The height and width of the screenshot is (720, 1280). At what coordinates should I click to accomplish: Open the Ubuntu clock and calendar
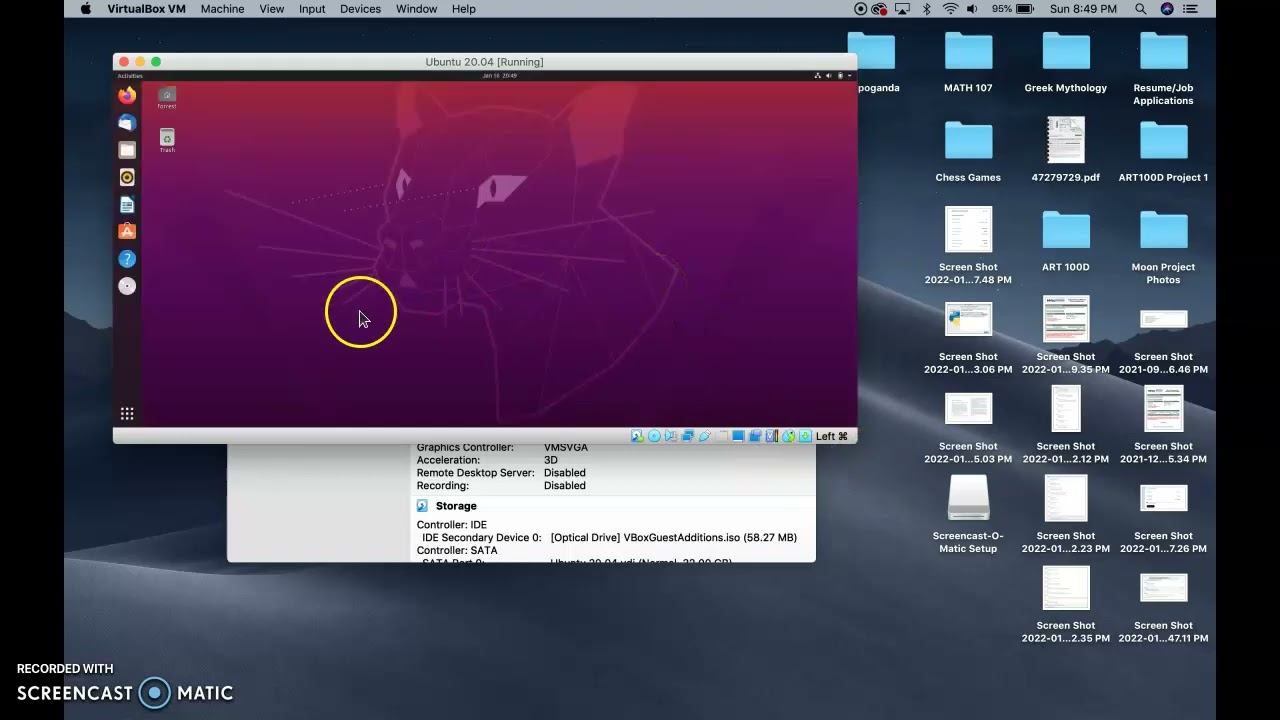point(499,76)
